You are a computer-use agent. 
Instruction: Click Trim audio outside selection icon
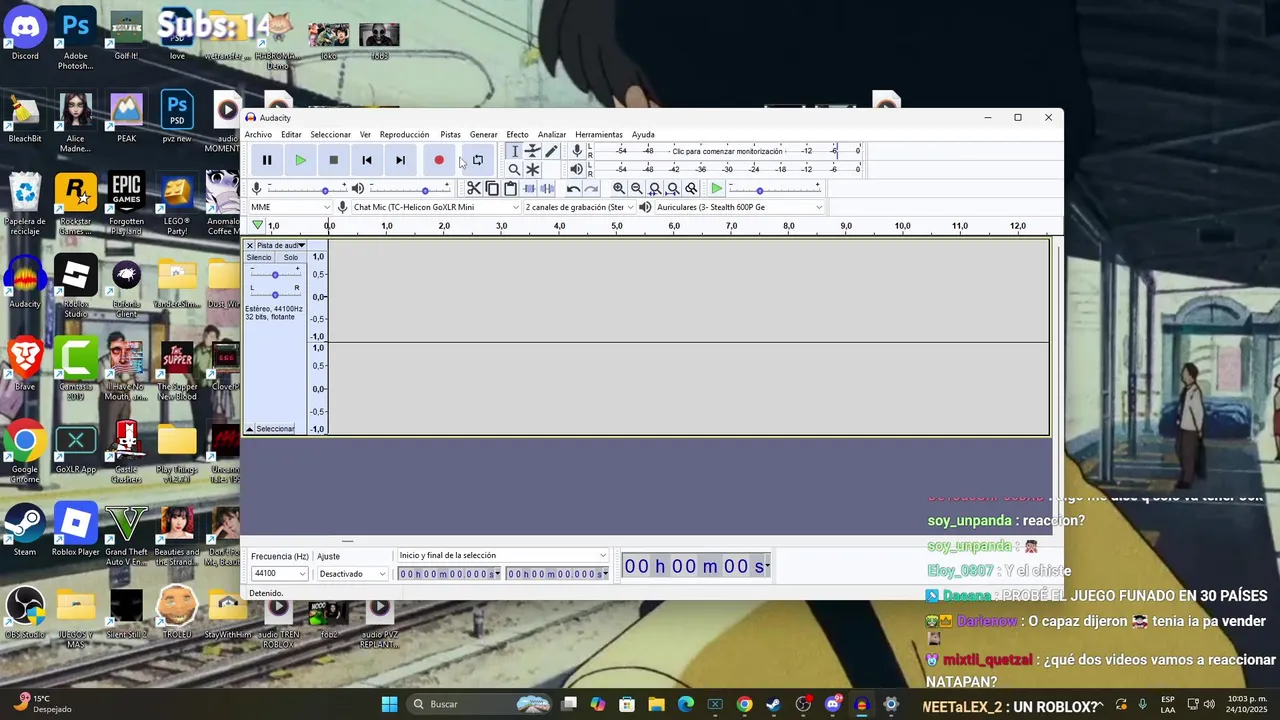(529, 188)
